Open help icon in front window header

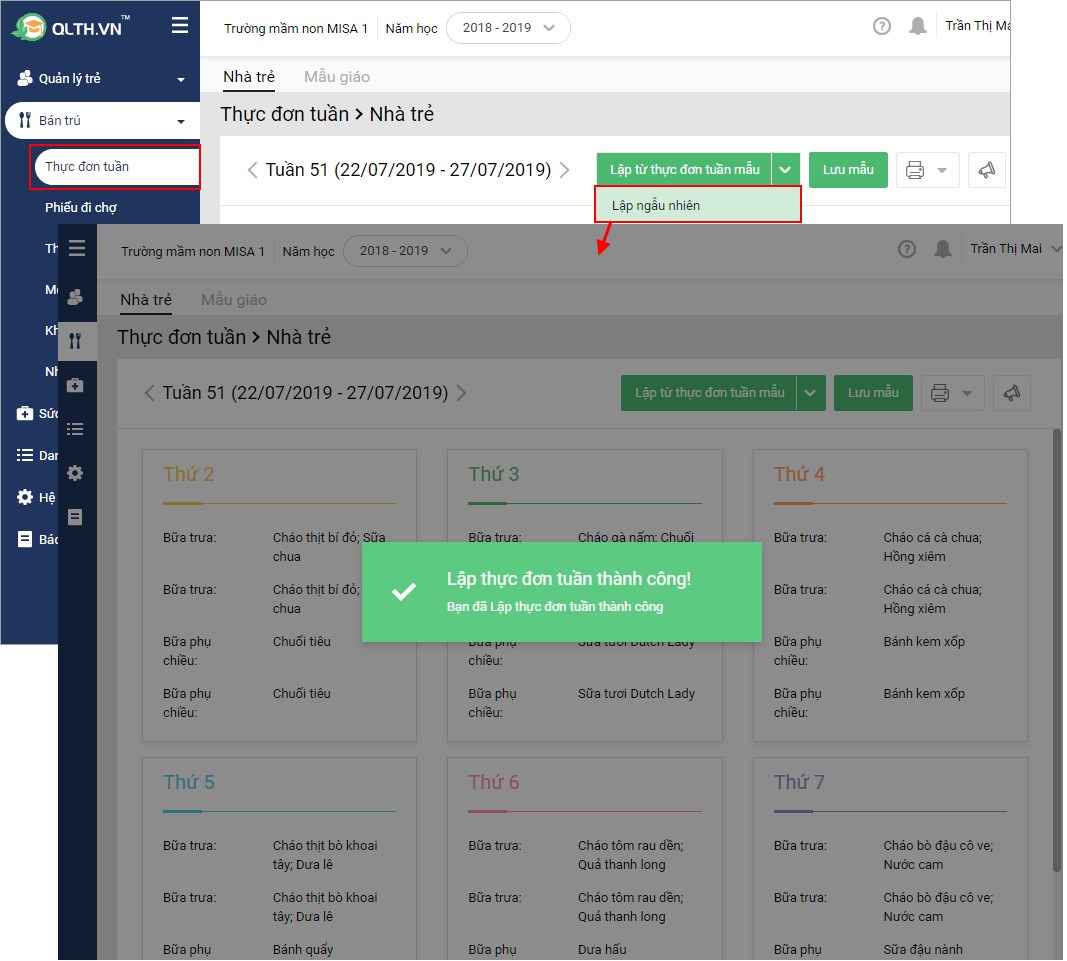(907, 249)
